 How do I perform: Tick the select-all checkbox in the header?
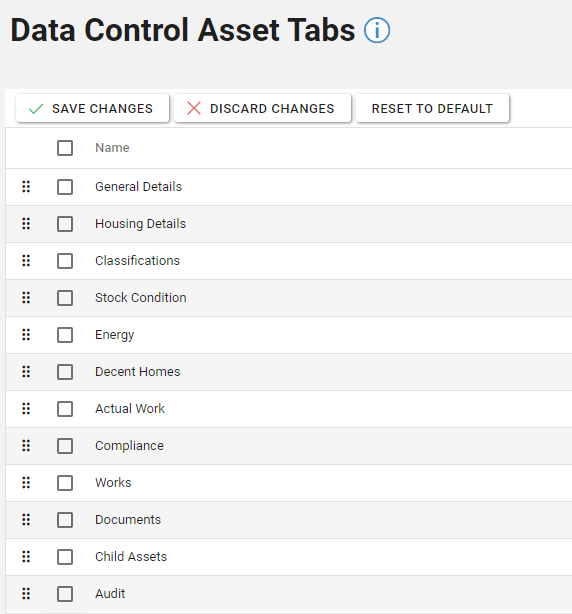pyautogui.click(x=65, y=148)
